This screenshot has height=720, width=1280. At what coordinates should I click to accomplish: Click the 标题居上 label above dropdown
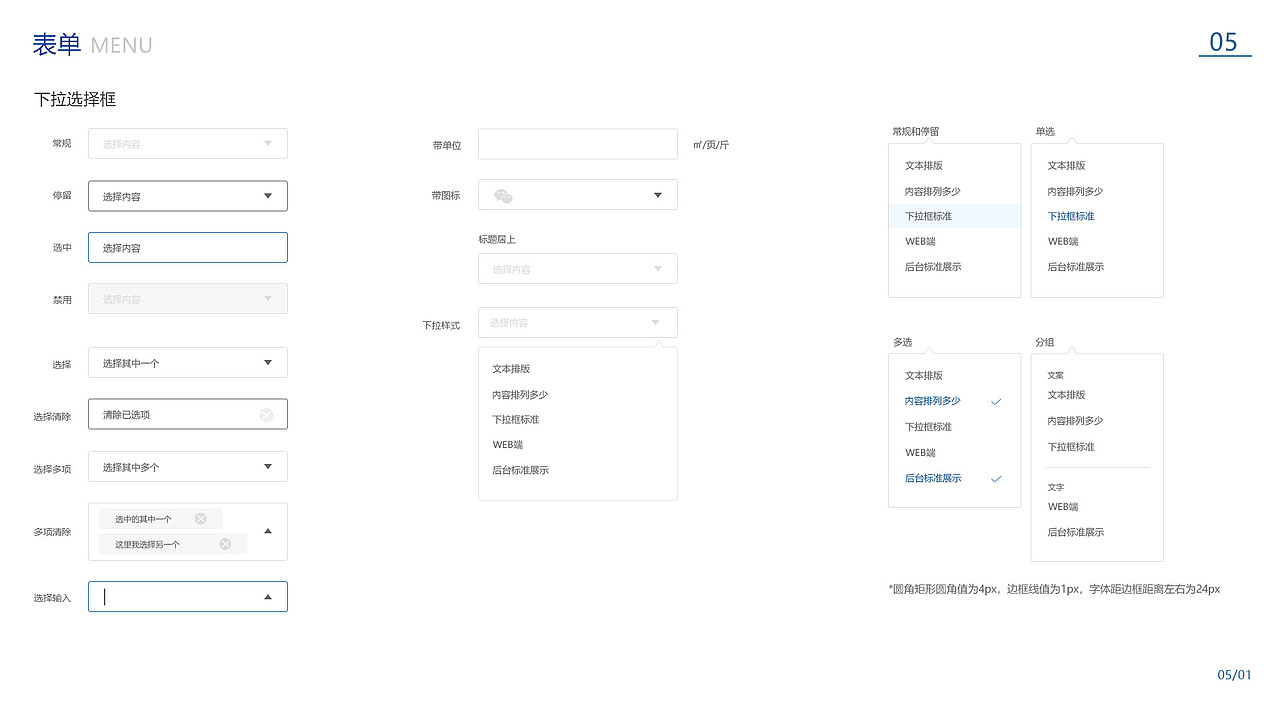coord(497,240)
